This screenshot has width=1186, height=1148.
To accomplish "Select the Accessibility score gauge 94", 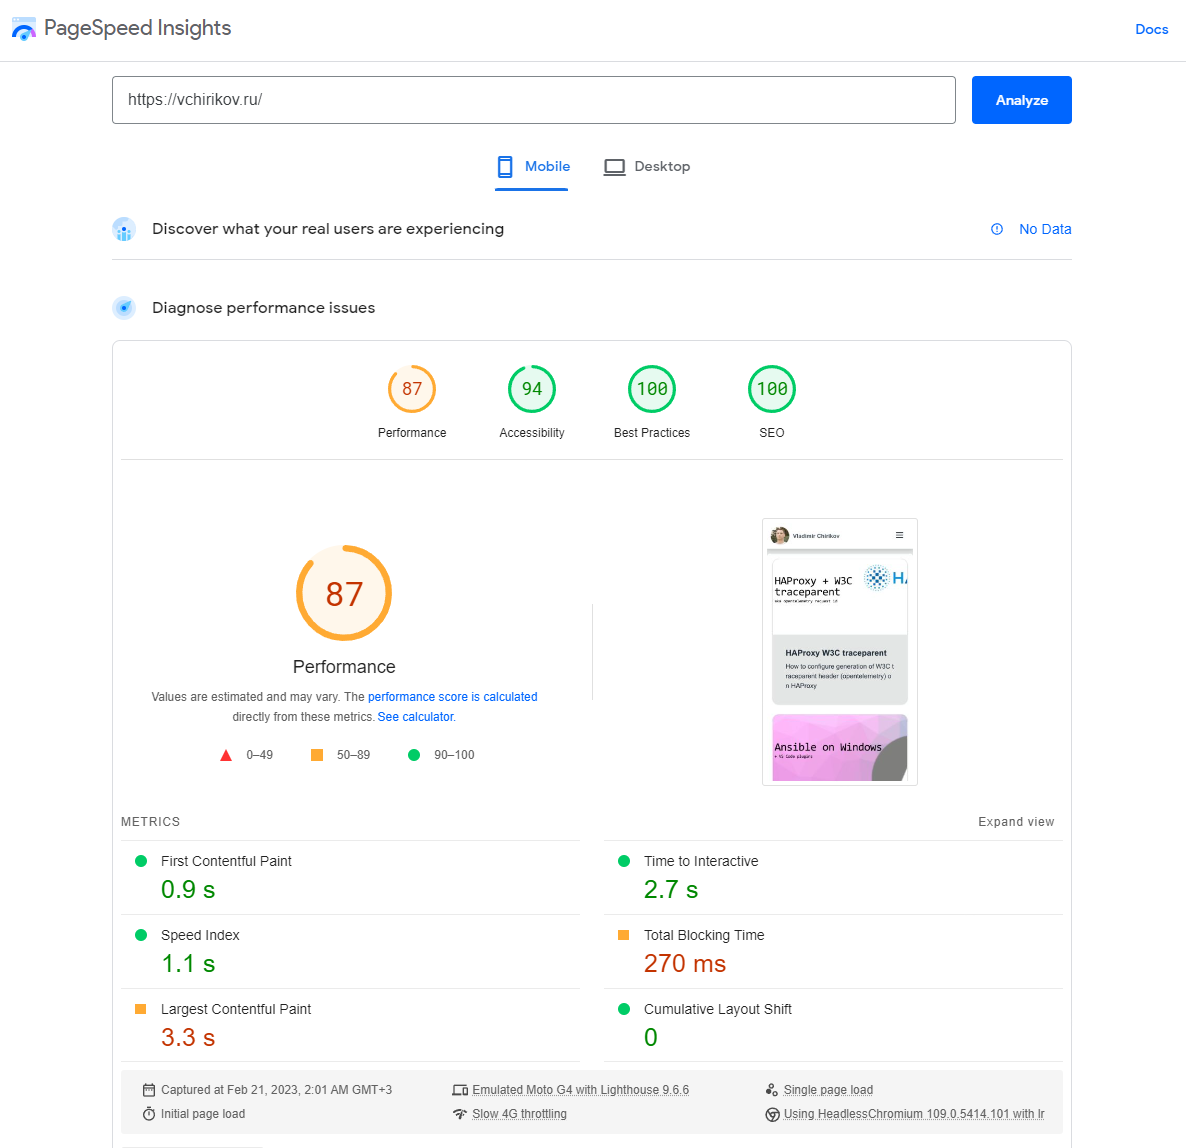I will pos(532,389).
